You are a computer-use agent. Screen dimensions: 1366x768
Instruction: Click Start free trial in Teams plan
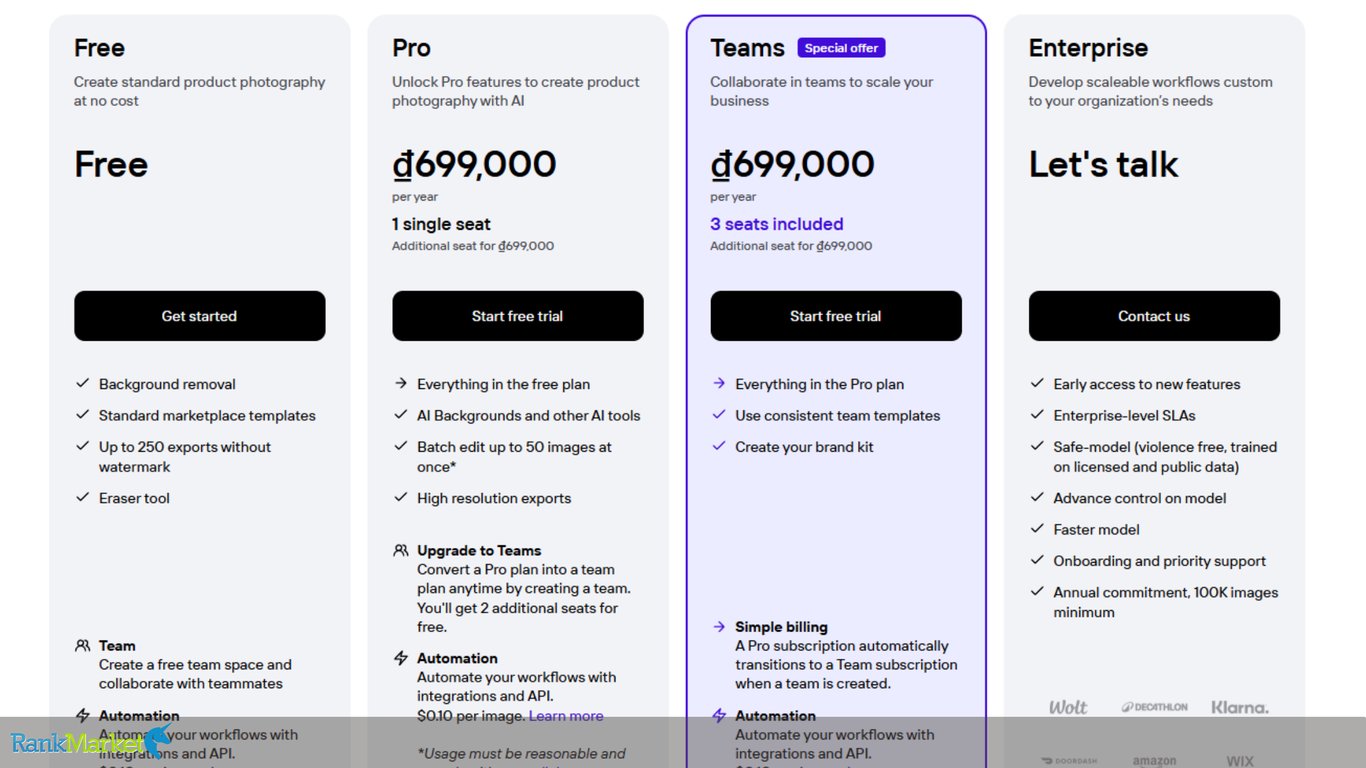coord(836,316)
